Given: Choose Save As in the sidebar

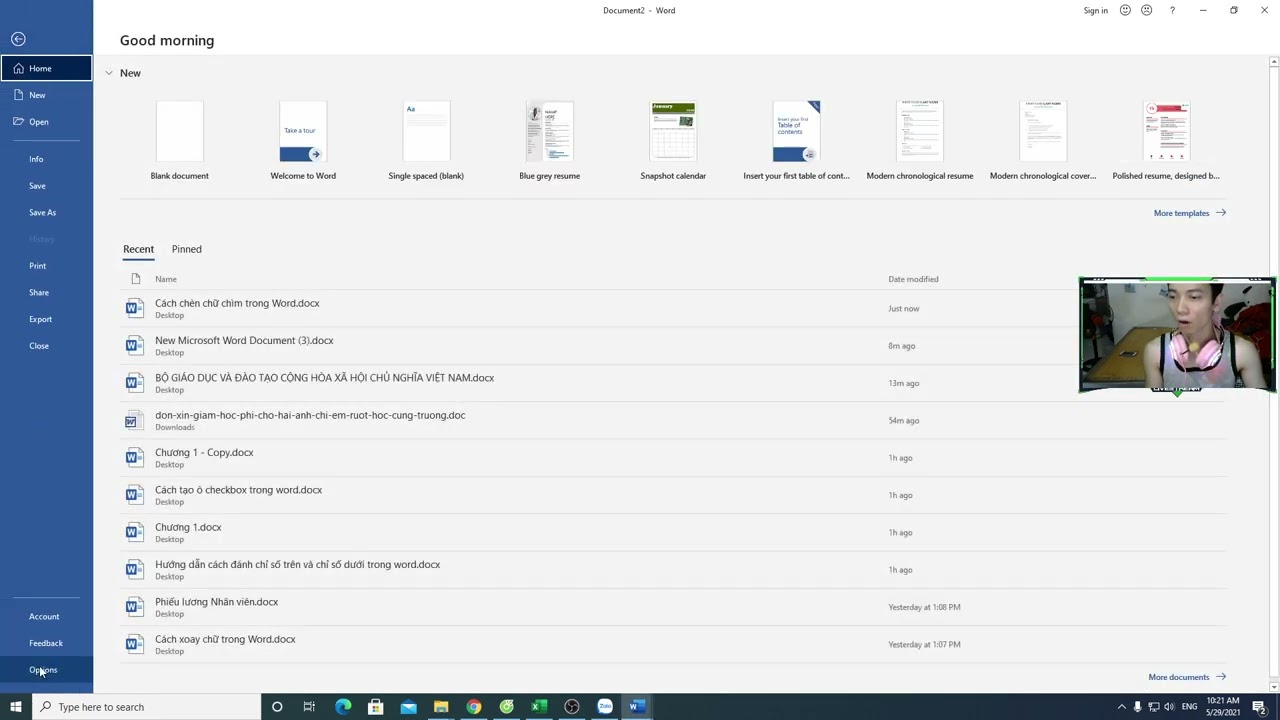Looking at the screenshot, I should [46, 212].
